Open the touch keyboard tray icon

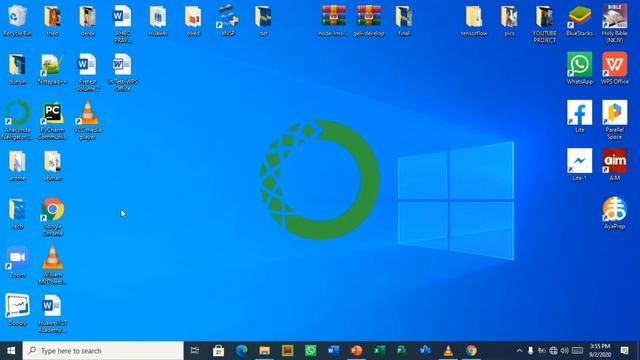tap(577, 351)
